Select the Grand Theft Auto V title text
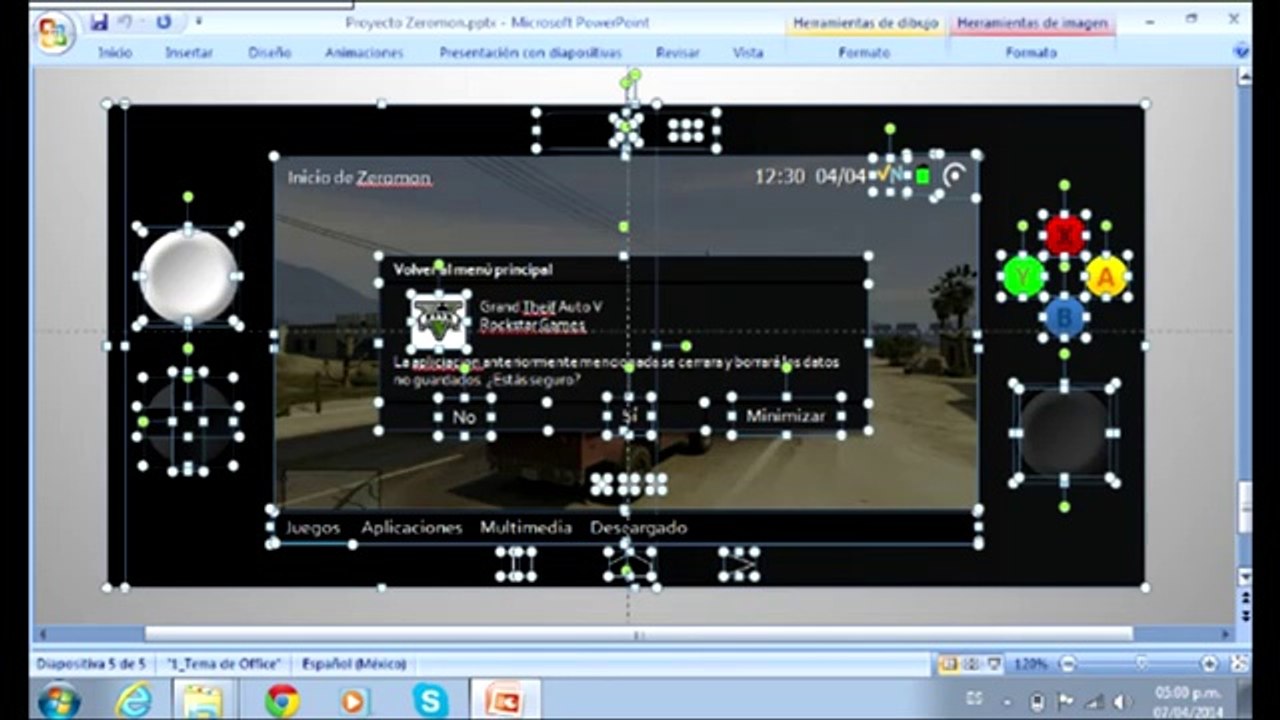The height and width of the screenshot is (720, 1280). click(541, 307)
